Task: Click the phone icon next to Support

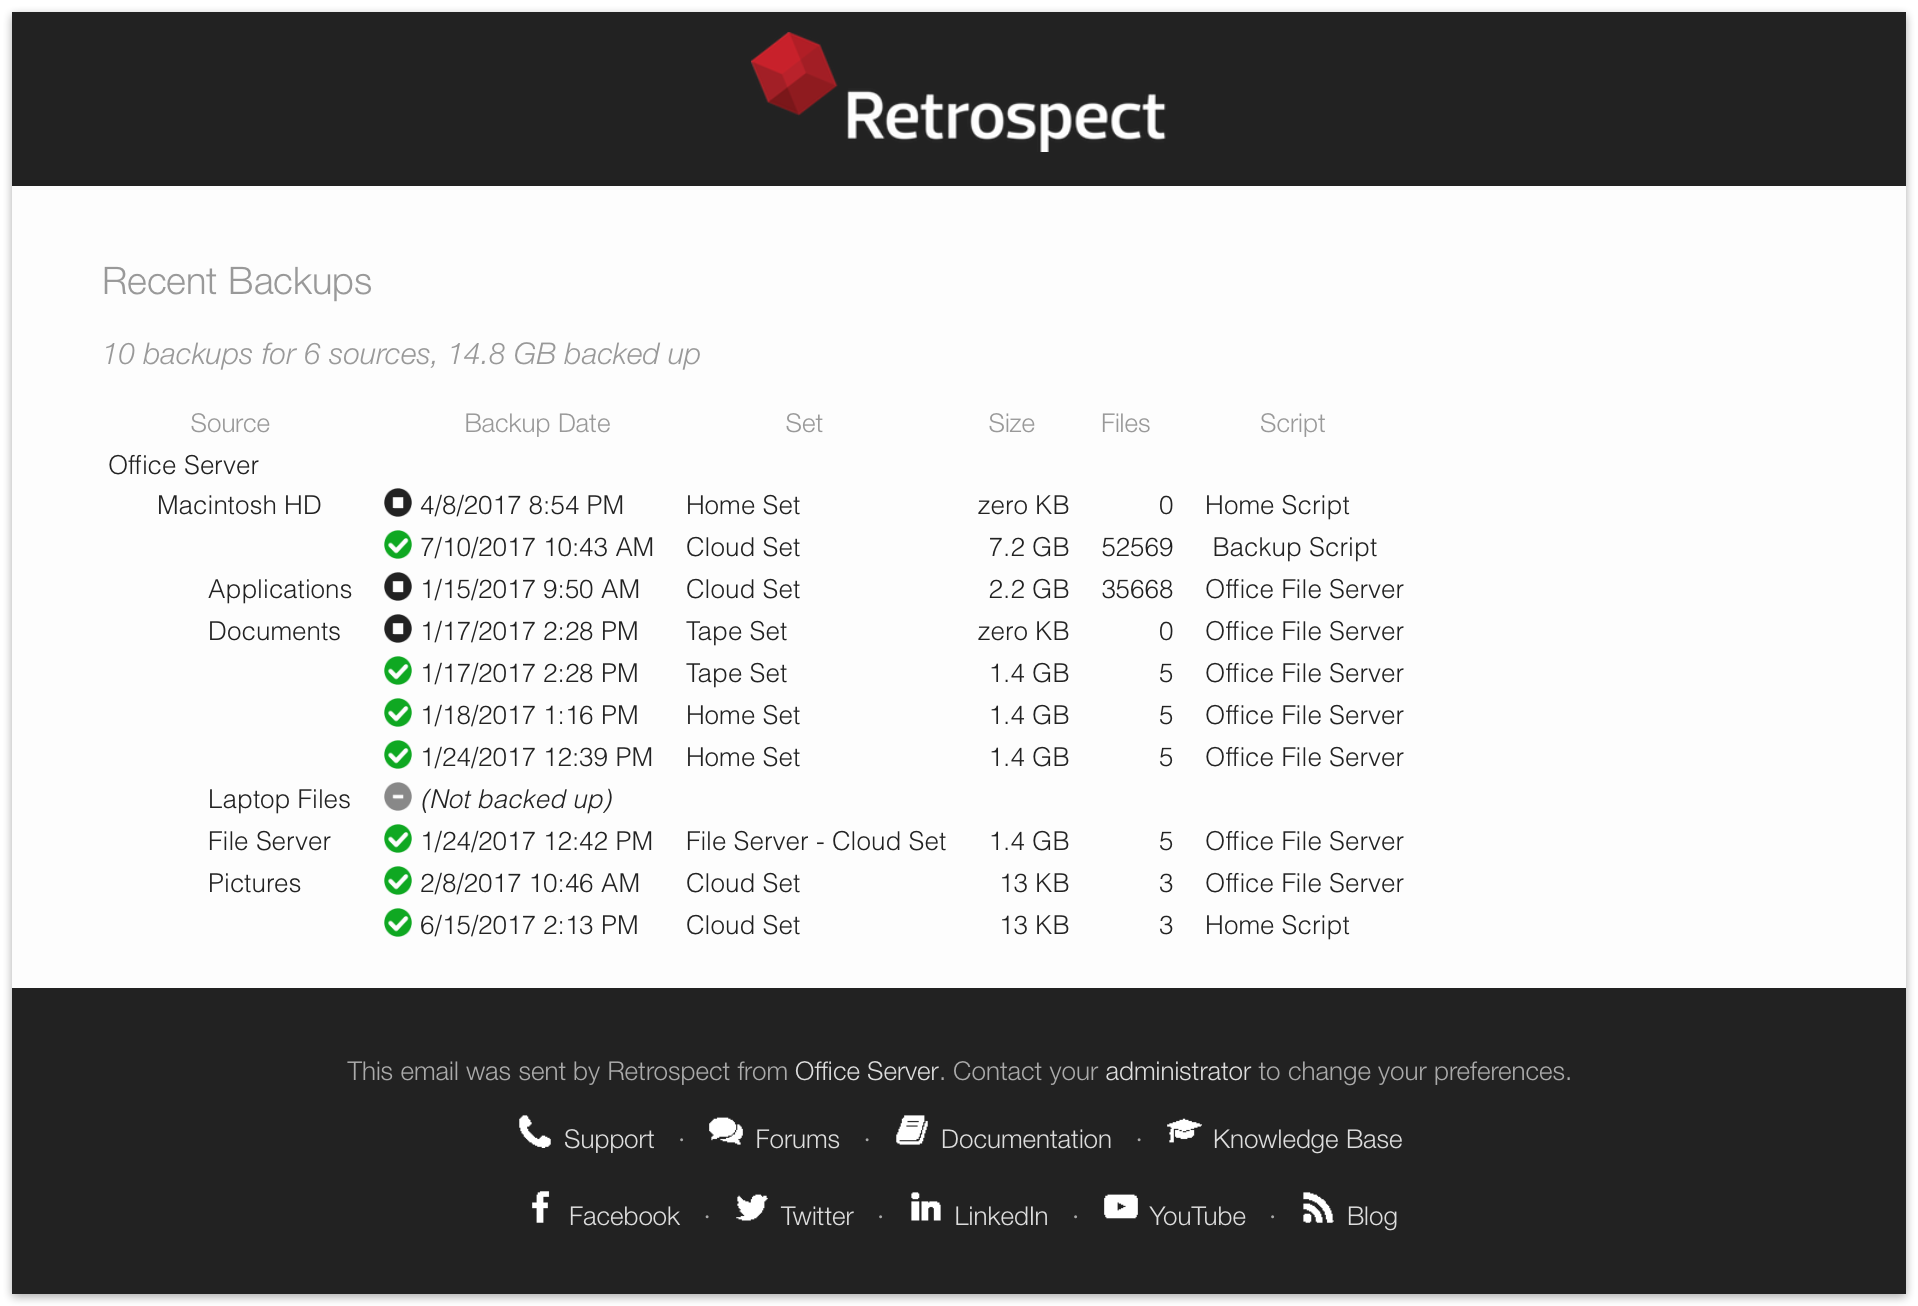Action: [x=535, y=1131]
